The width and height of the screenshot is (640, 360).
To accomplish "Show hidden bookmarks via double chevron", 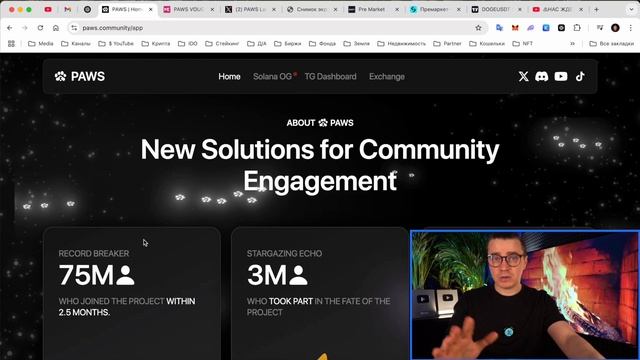I will coord(572,44).
